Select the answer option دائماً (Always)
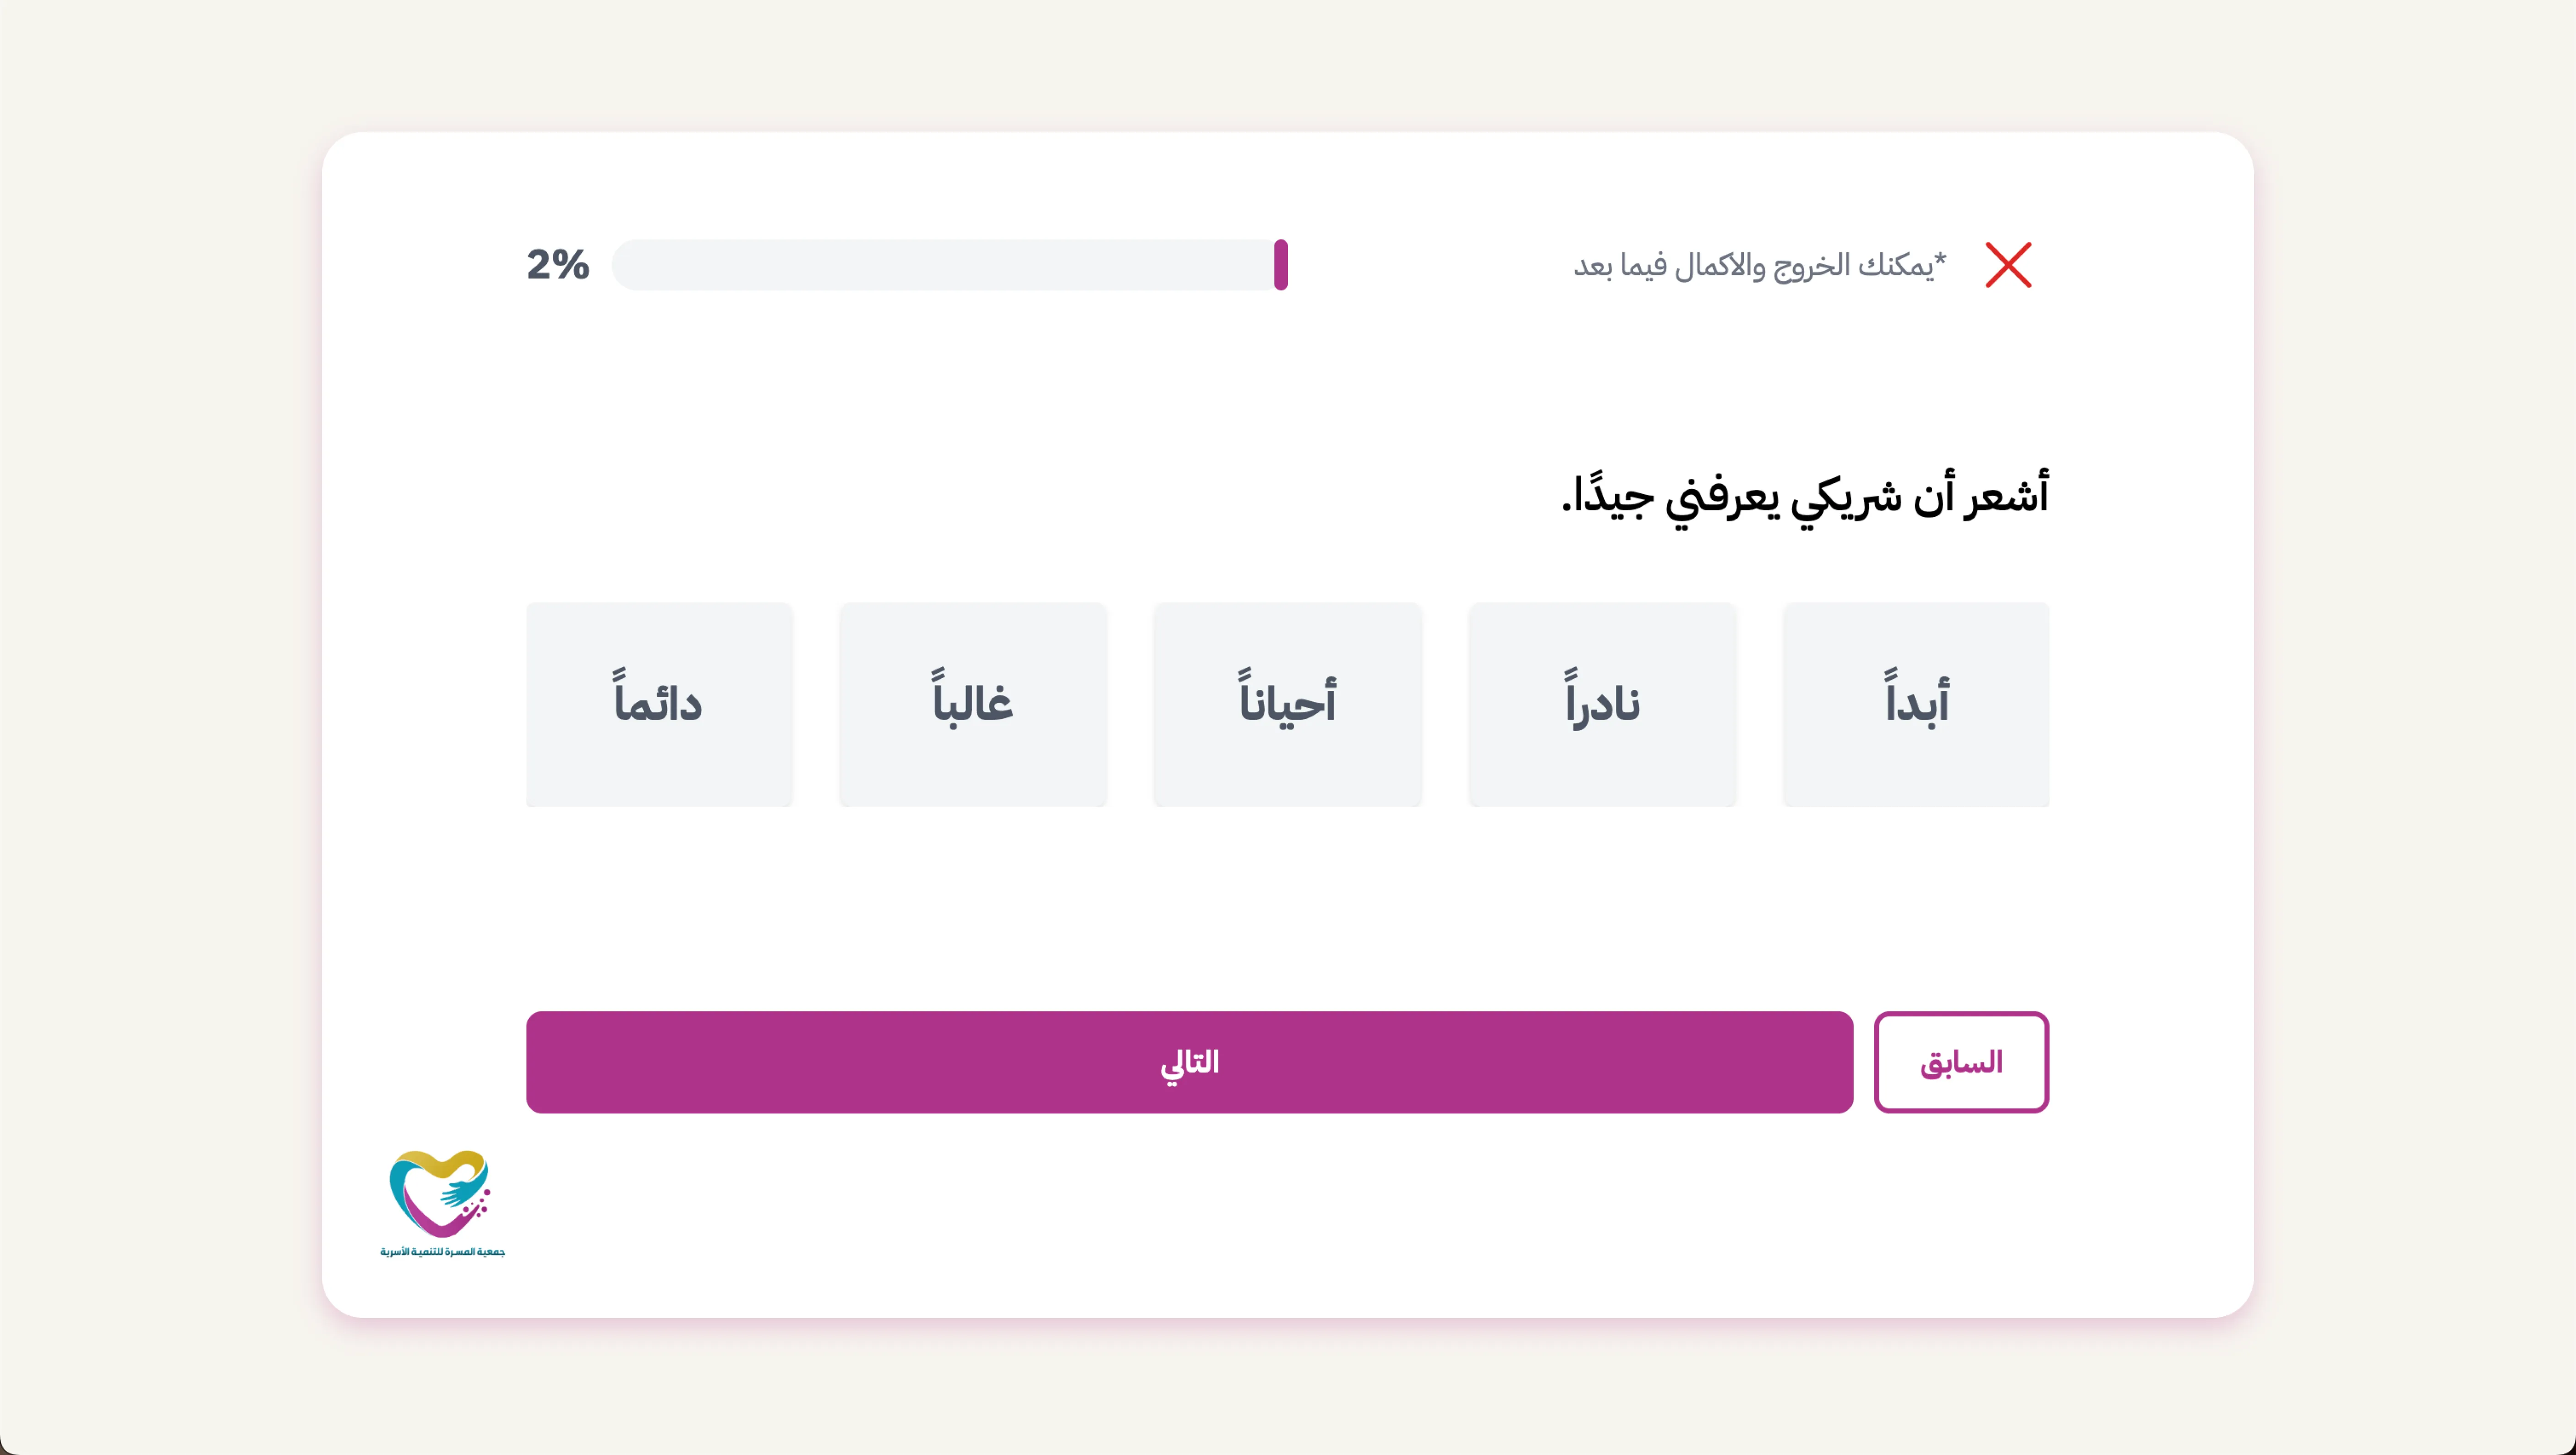 click(x=659, y=704)
